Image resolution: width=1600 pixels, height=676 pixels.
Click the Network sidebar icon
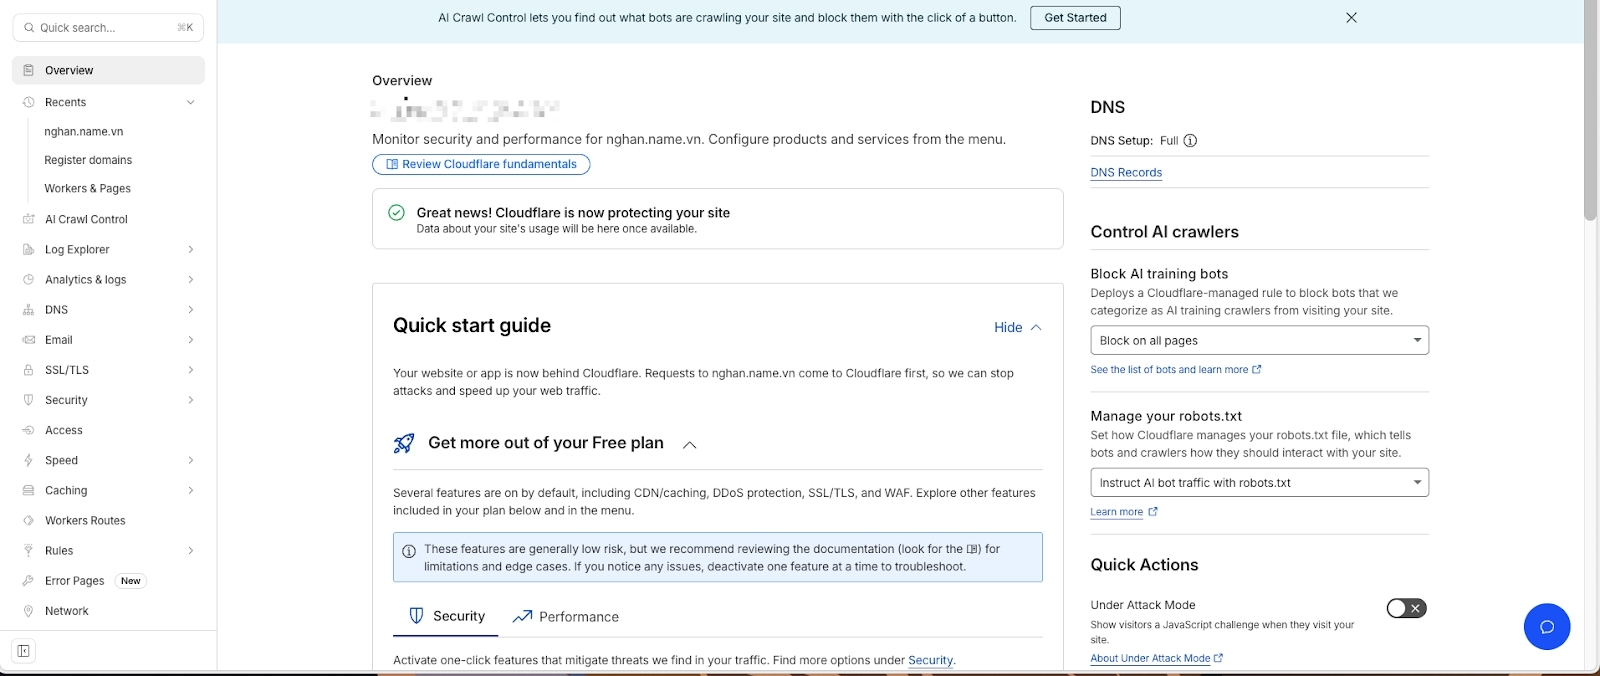pyautogui.click(x=29, y=611)
